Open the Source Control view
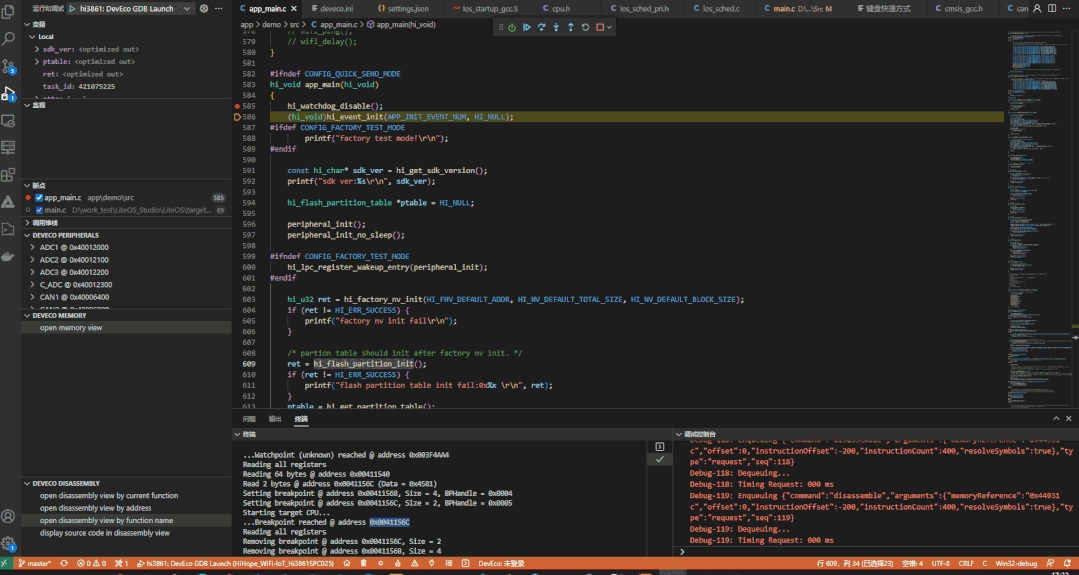 pyautogui.click(x=9, y=66)
